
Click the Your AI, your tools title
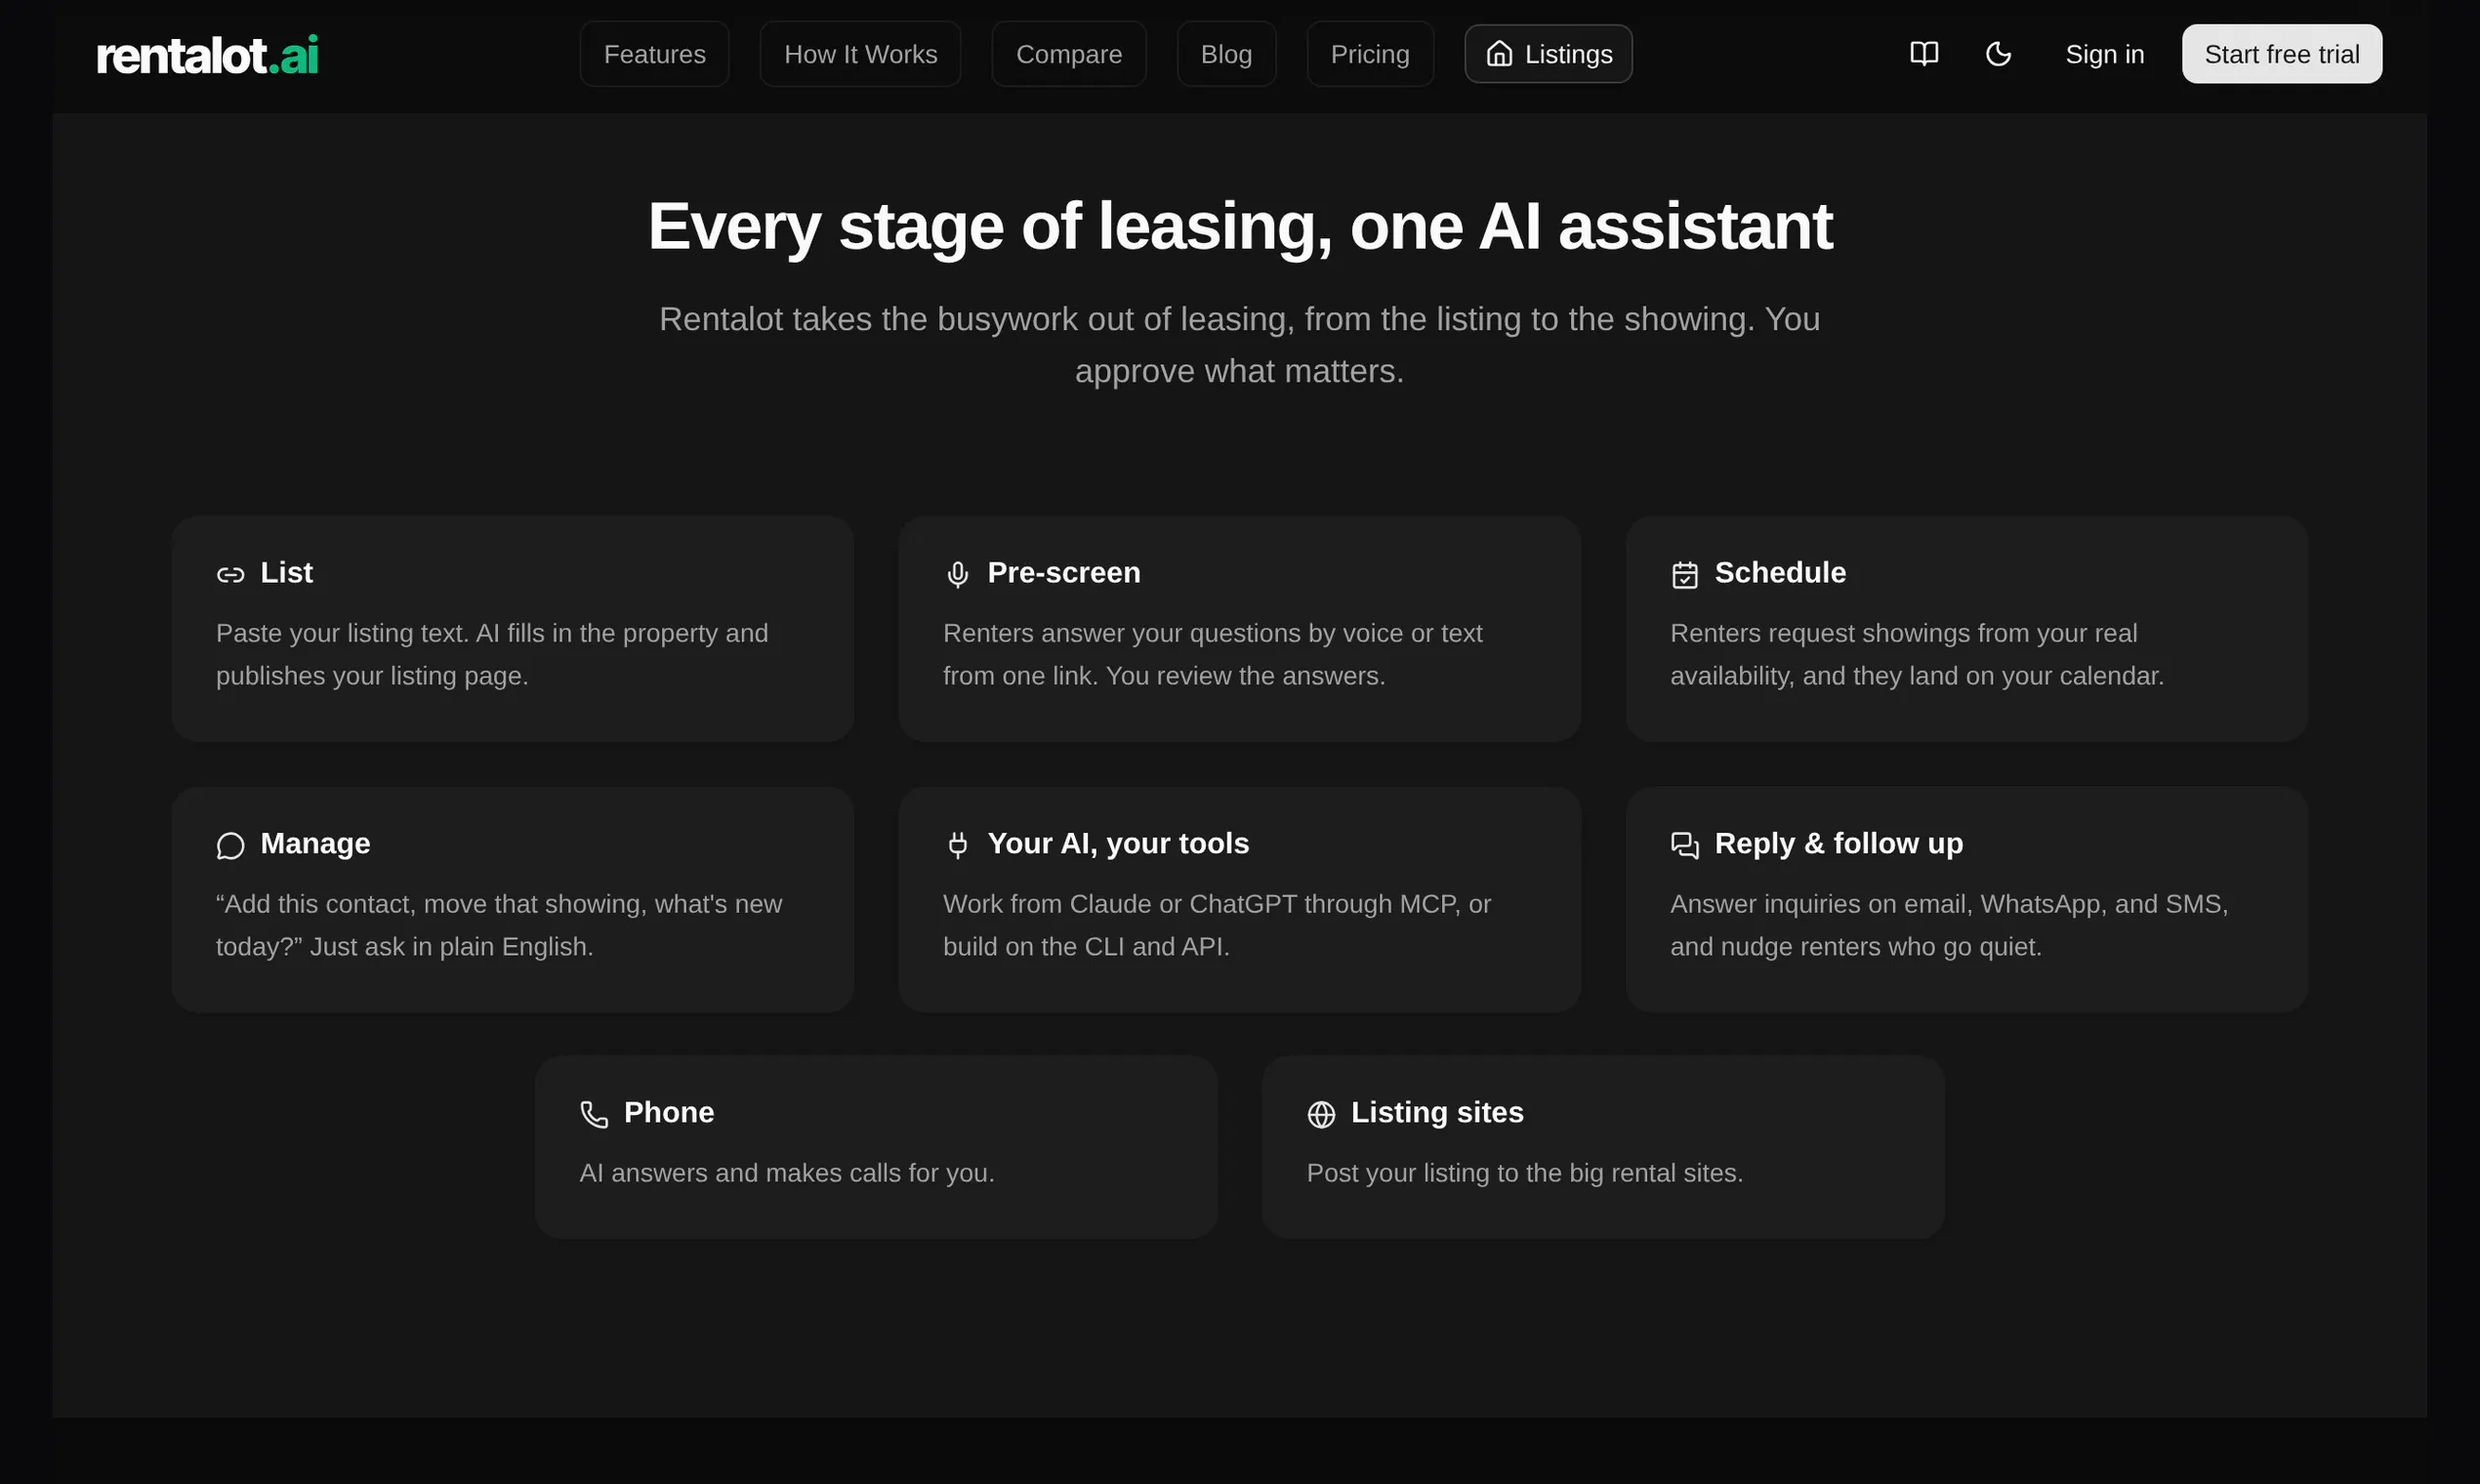[1118, 843]
